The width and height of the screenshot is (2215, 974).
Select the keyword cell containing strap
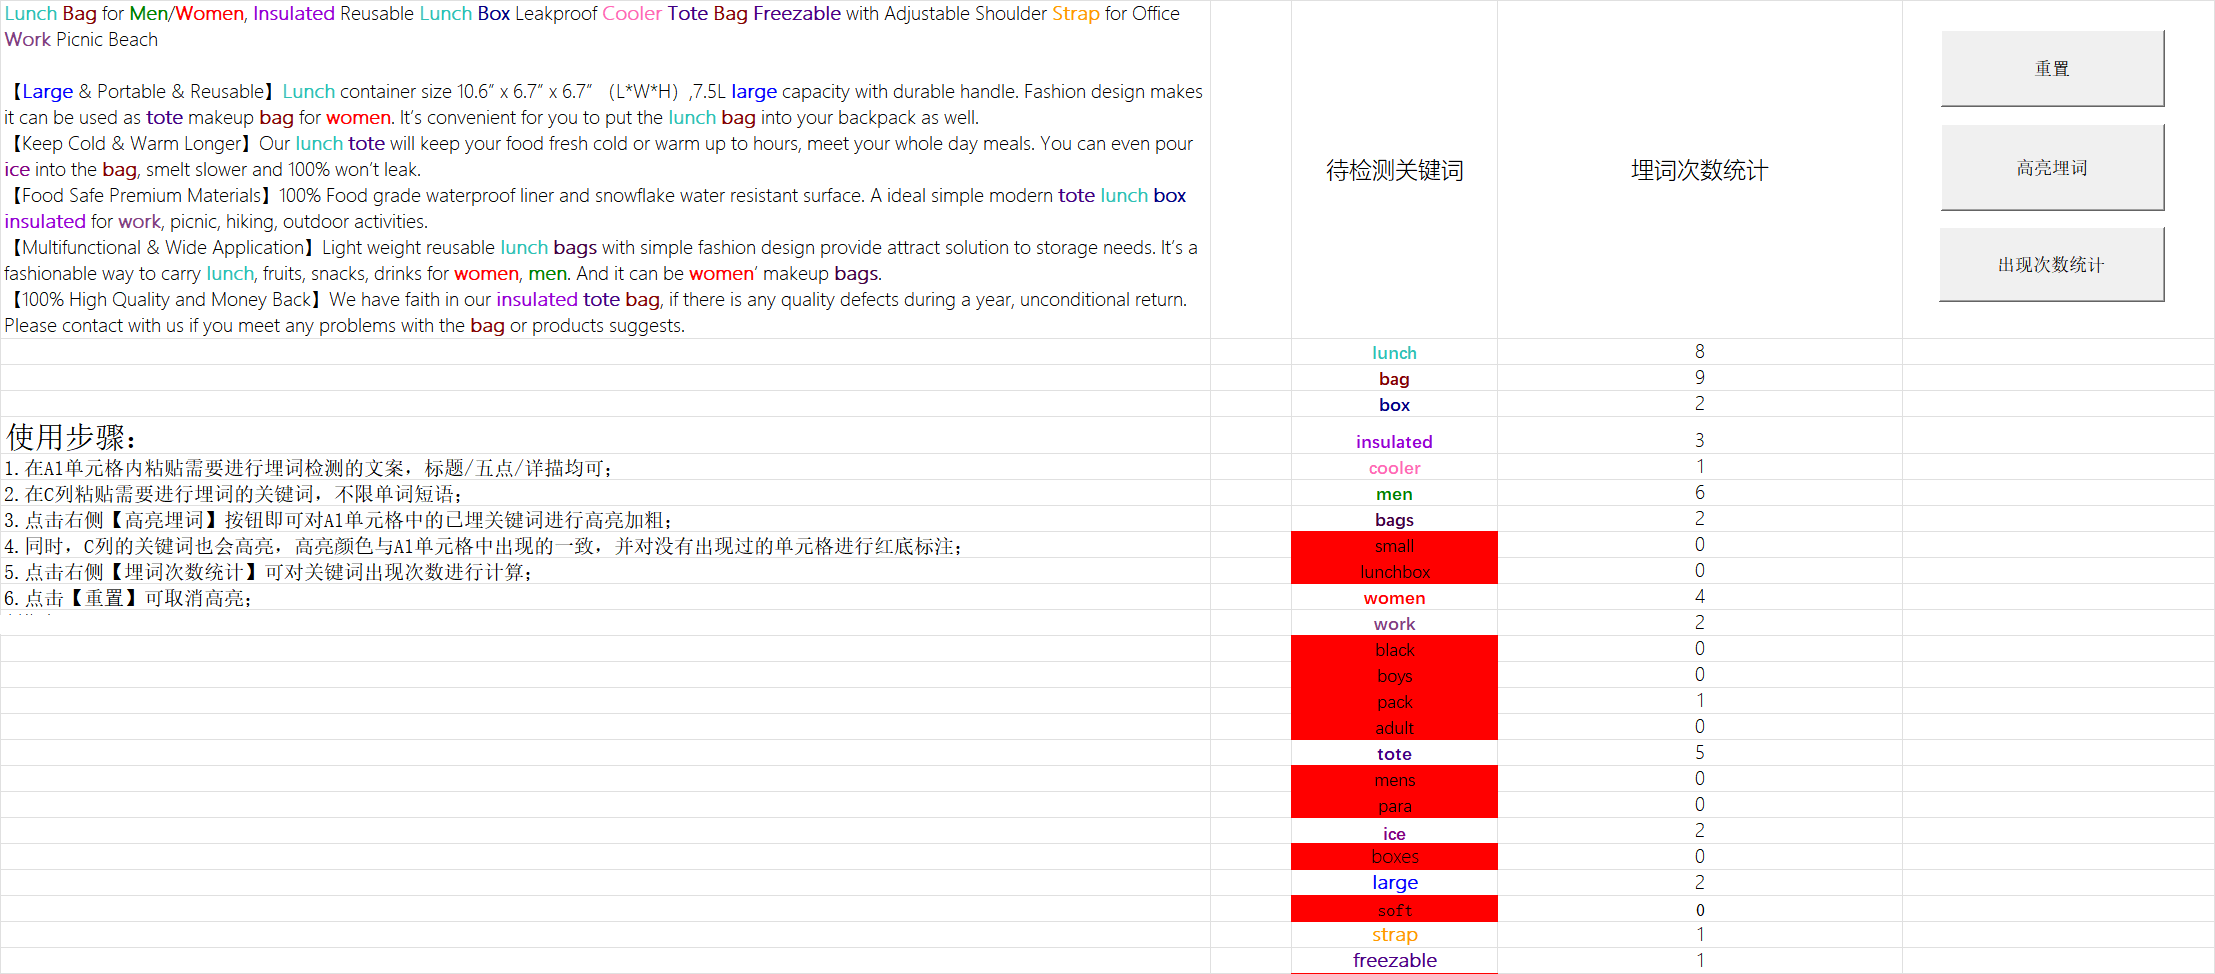coord(1394,934)
